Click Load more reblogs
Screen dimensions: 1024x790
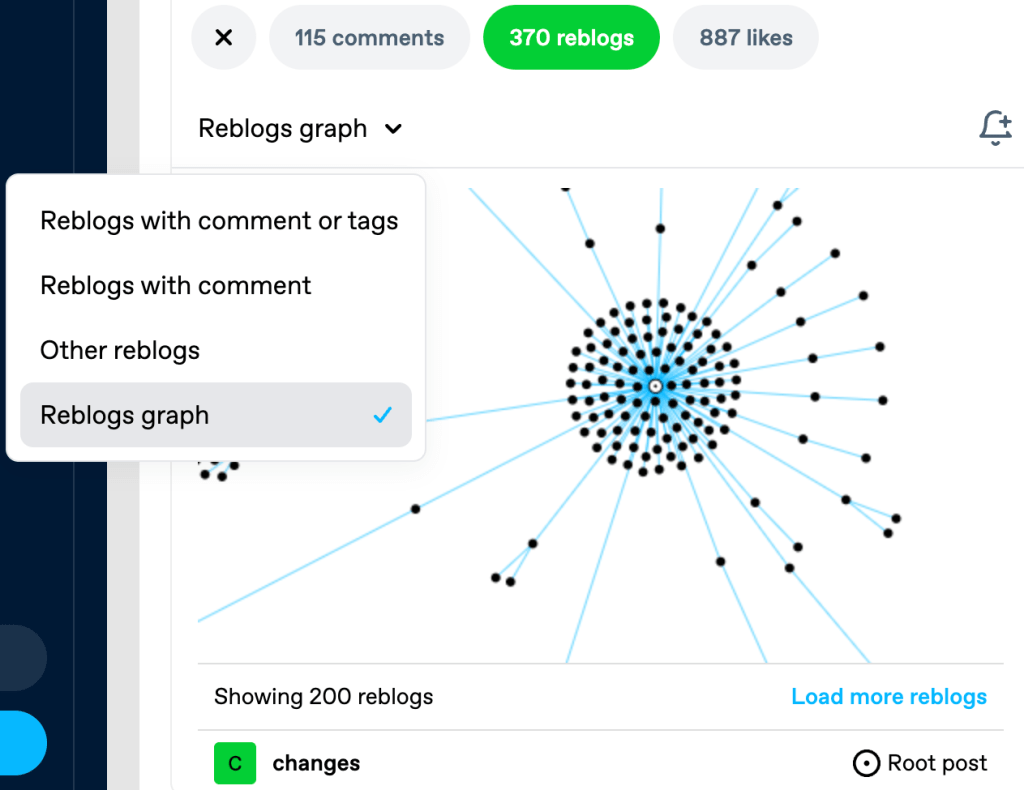point(888,696)
